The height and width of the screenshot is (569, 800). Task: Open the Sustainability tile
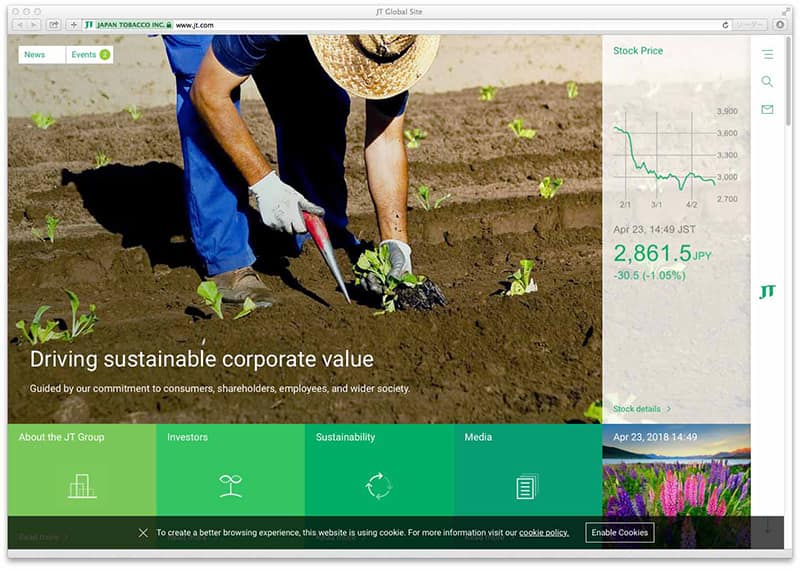(x=379, y=469)
